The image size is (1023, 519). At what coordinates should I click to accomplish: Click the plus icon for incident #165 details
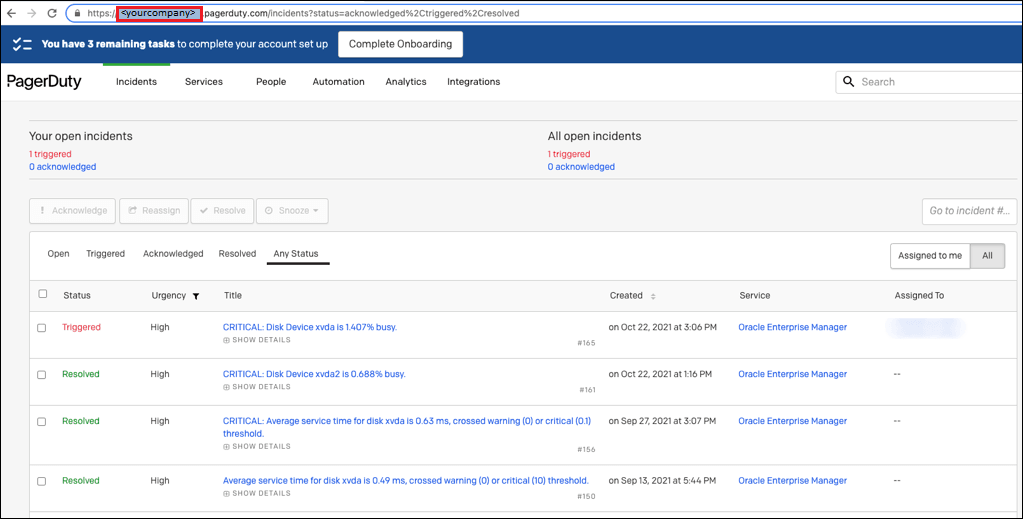[x=226, y=340]
